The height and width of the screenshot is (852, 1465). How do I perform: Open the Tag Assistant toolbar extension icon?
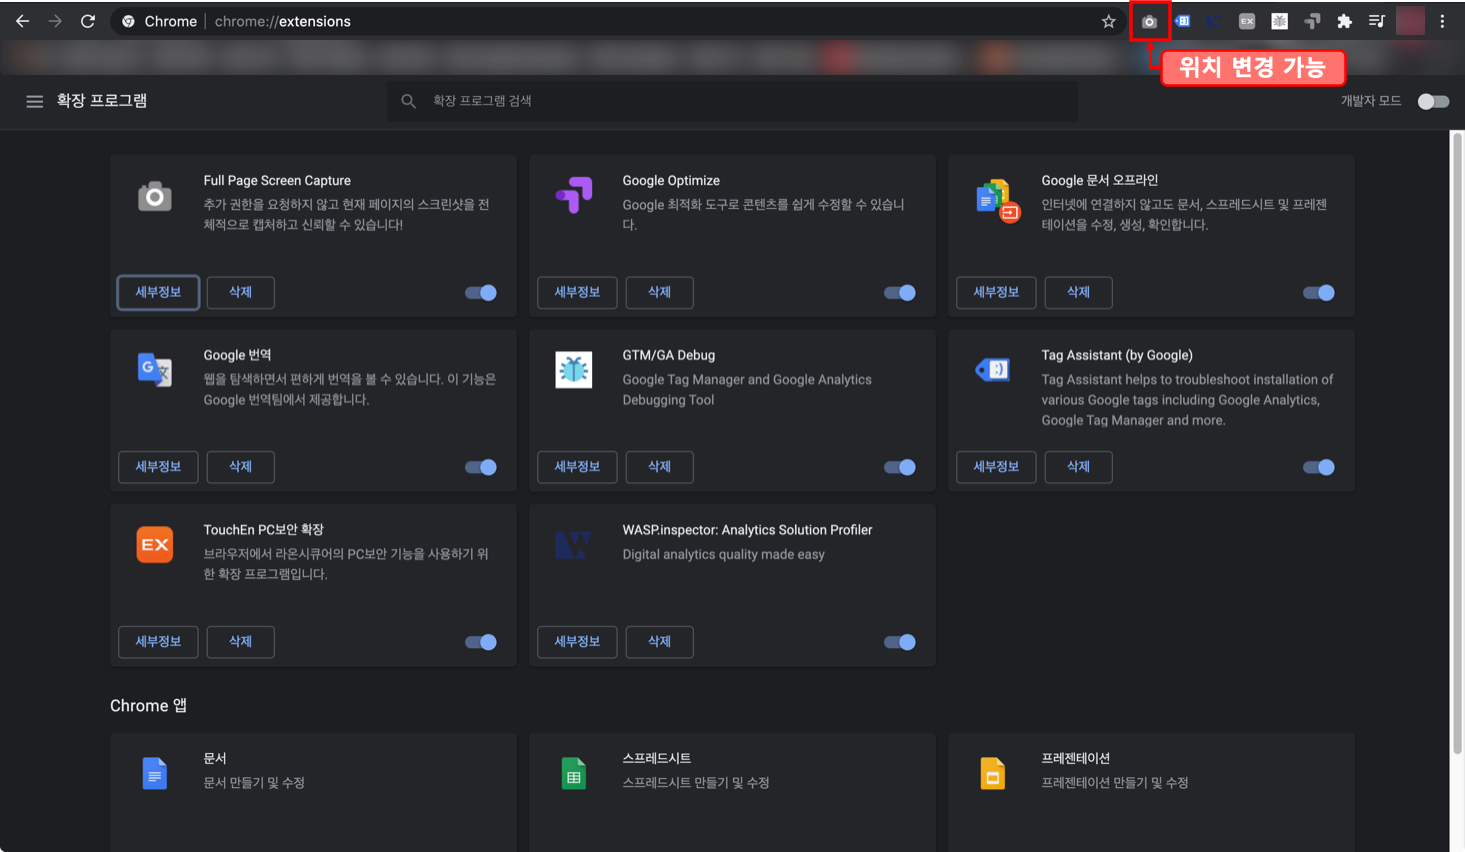pos(1182,21)
